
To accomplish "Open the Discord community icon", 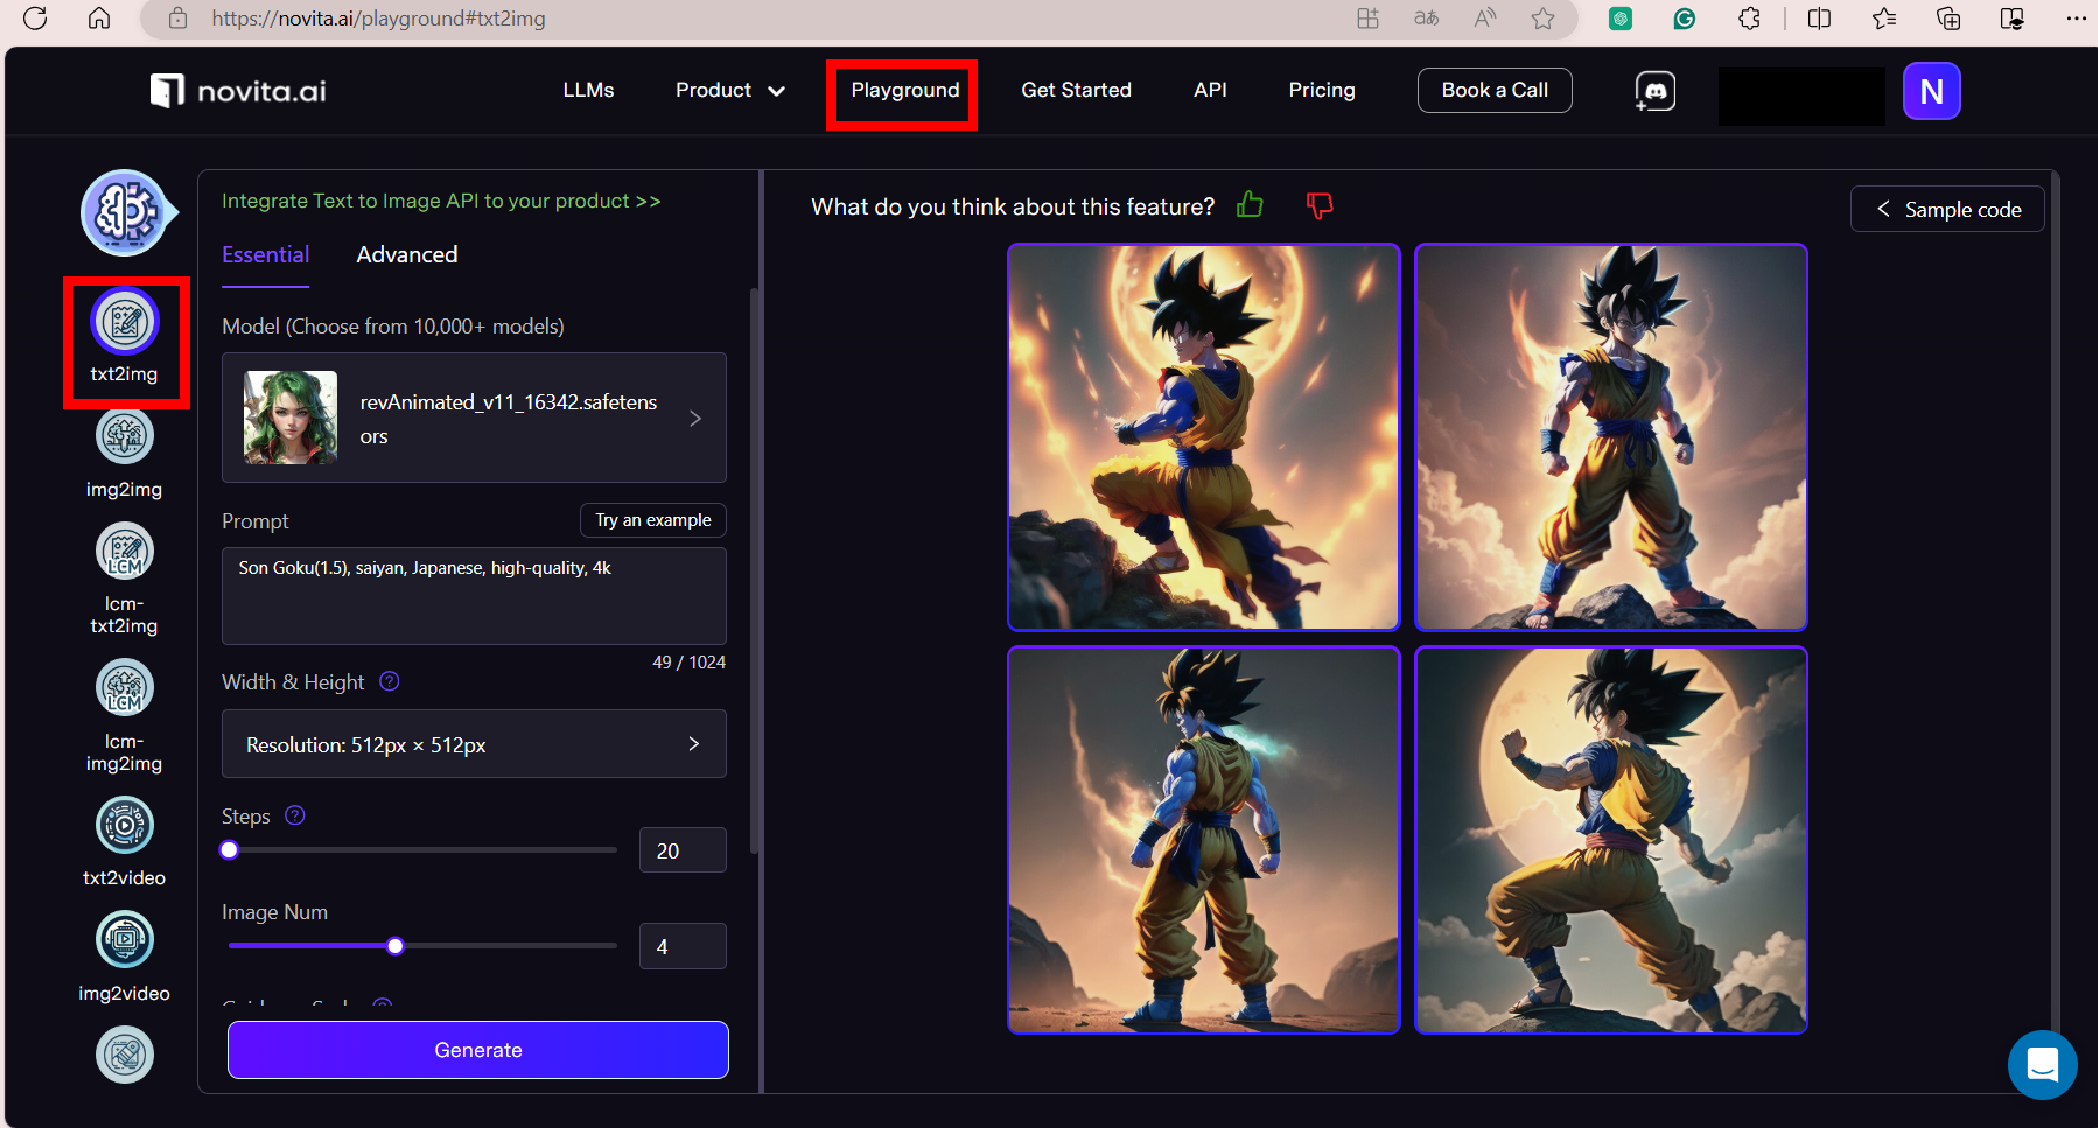I will [x=1655, y=91].
